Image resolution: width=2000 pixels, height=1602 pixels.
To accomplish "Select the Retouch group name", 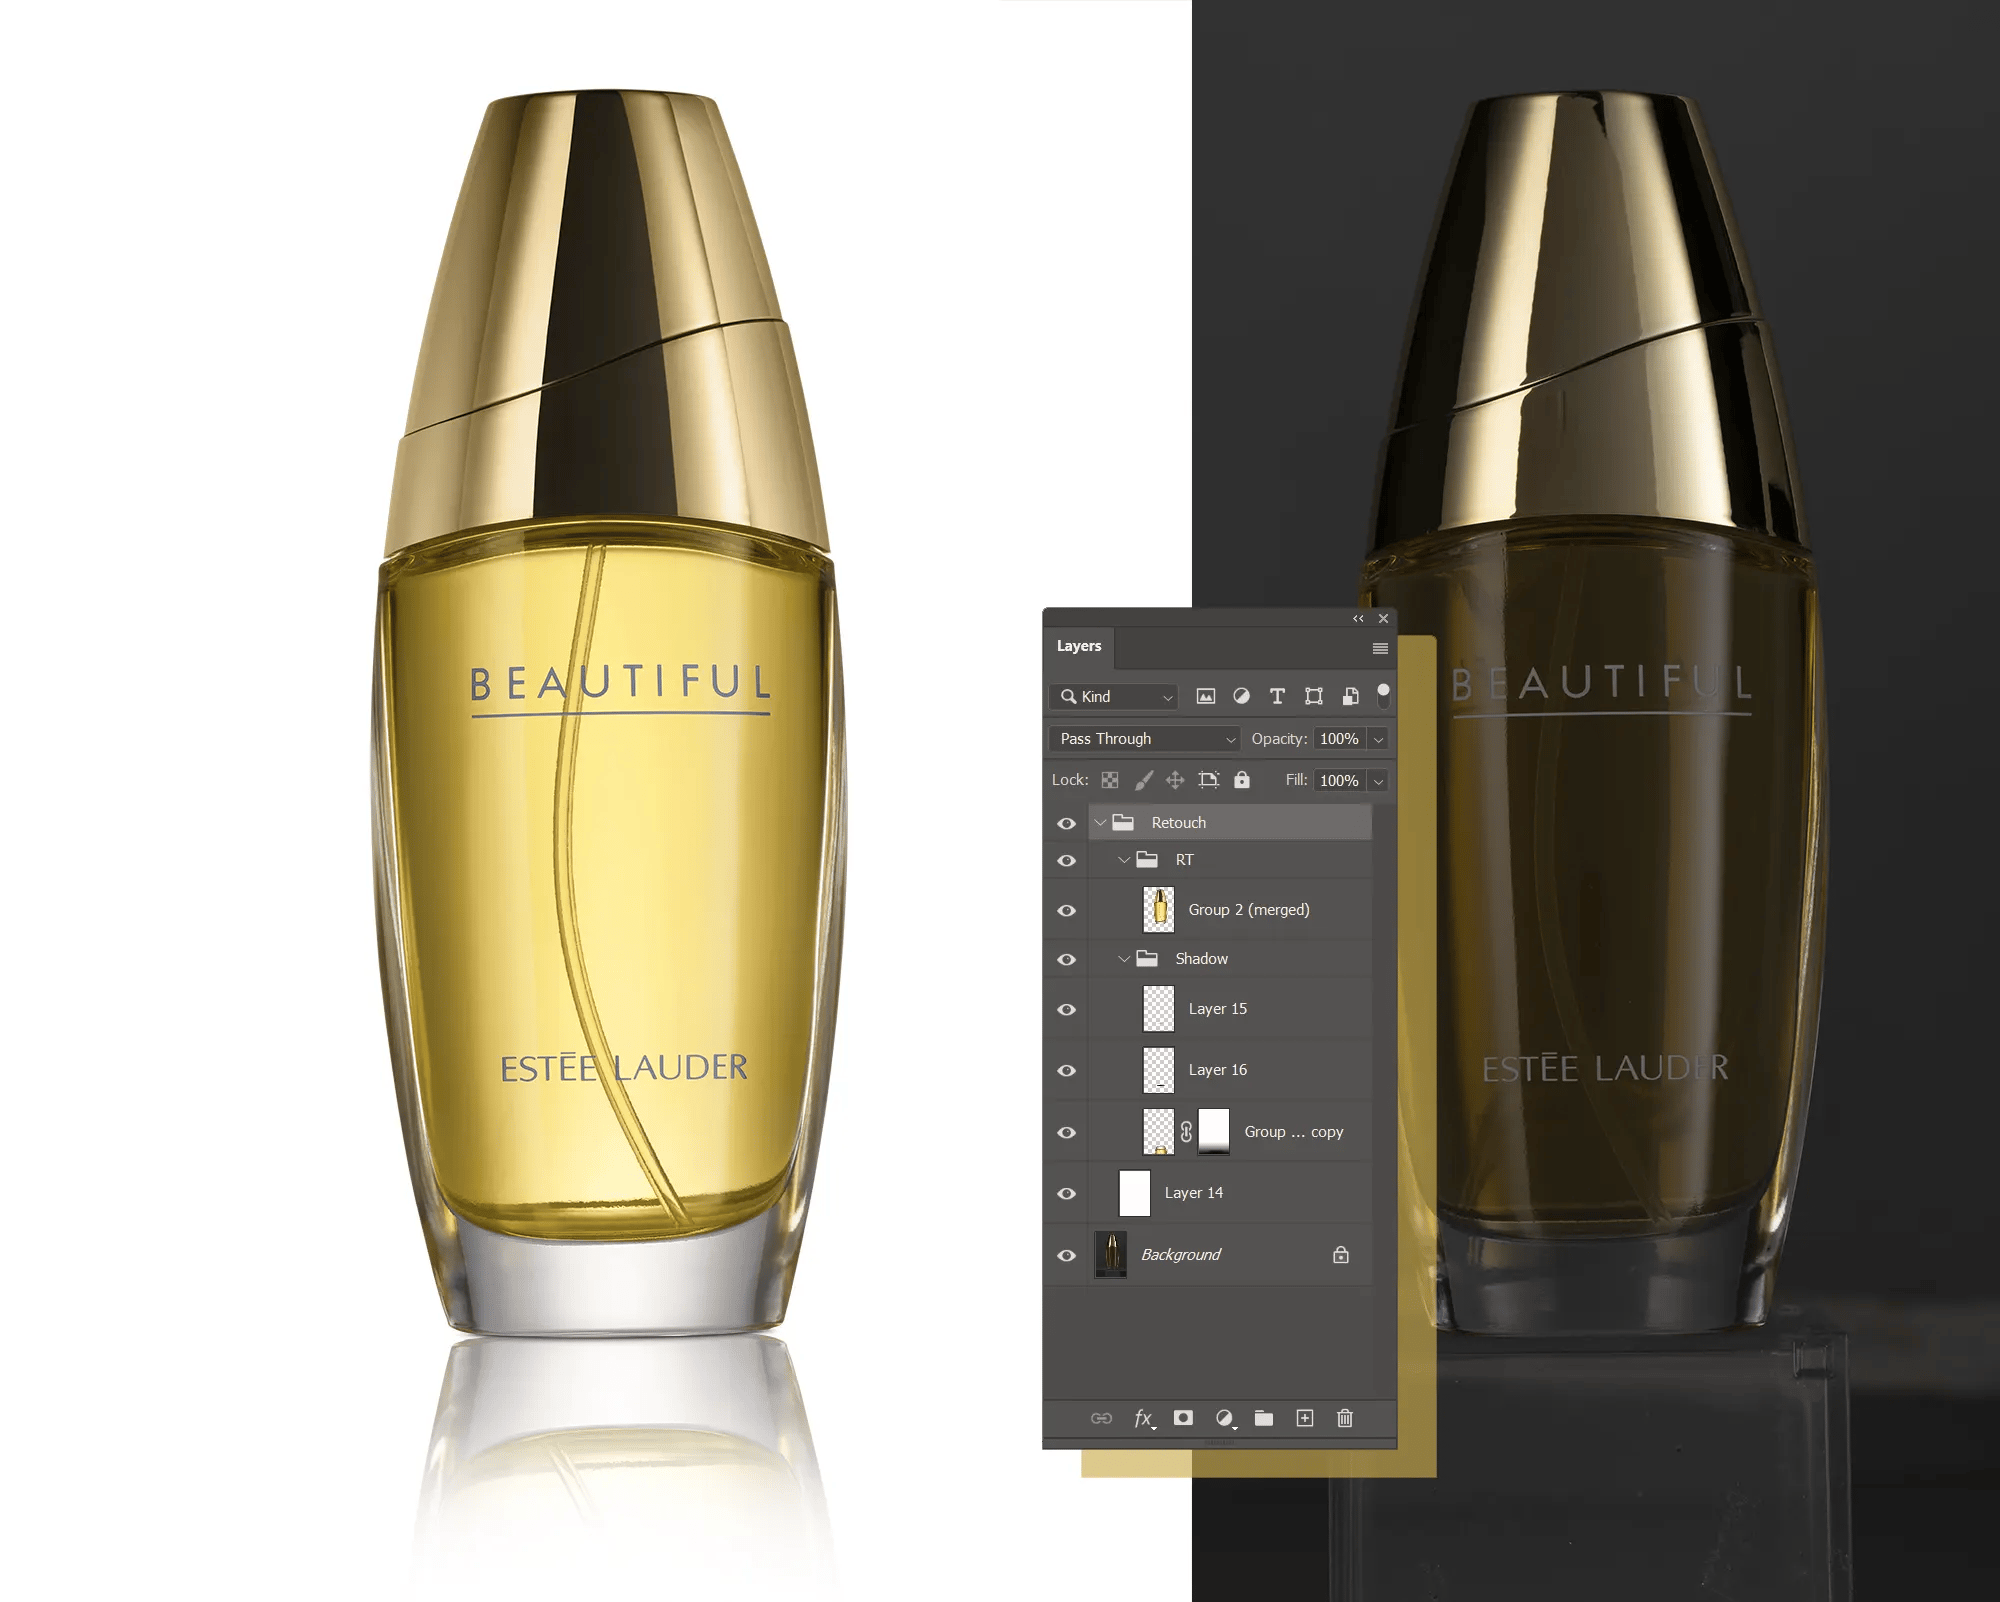I will click(x=1179, y=822).
